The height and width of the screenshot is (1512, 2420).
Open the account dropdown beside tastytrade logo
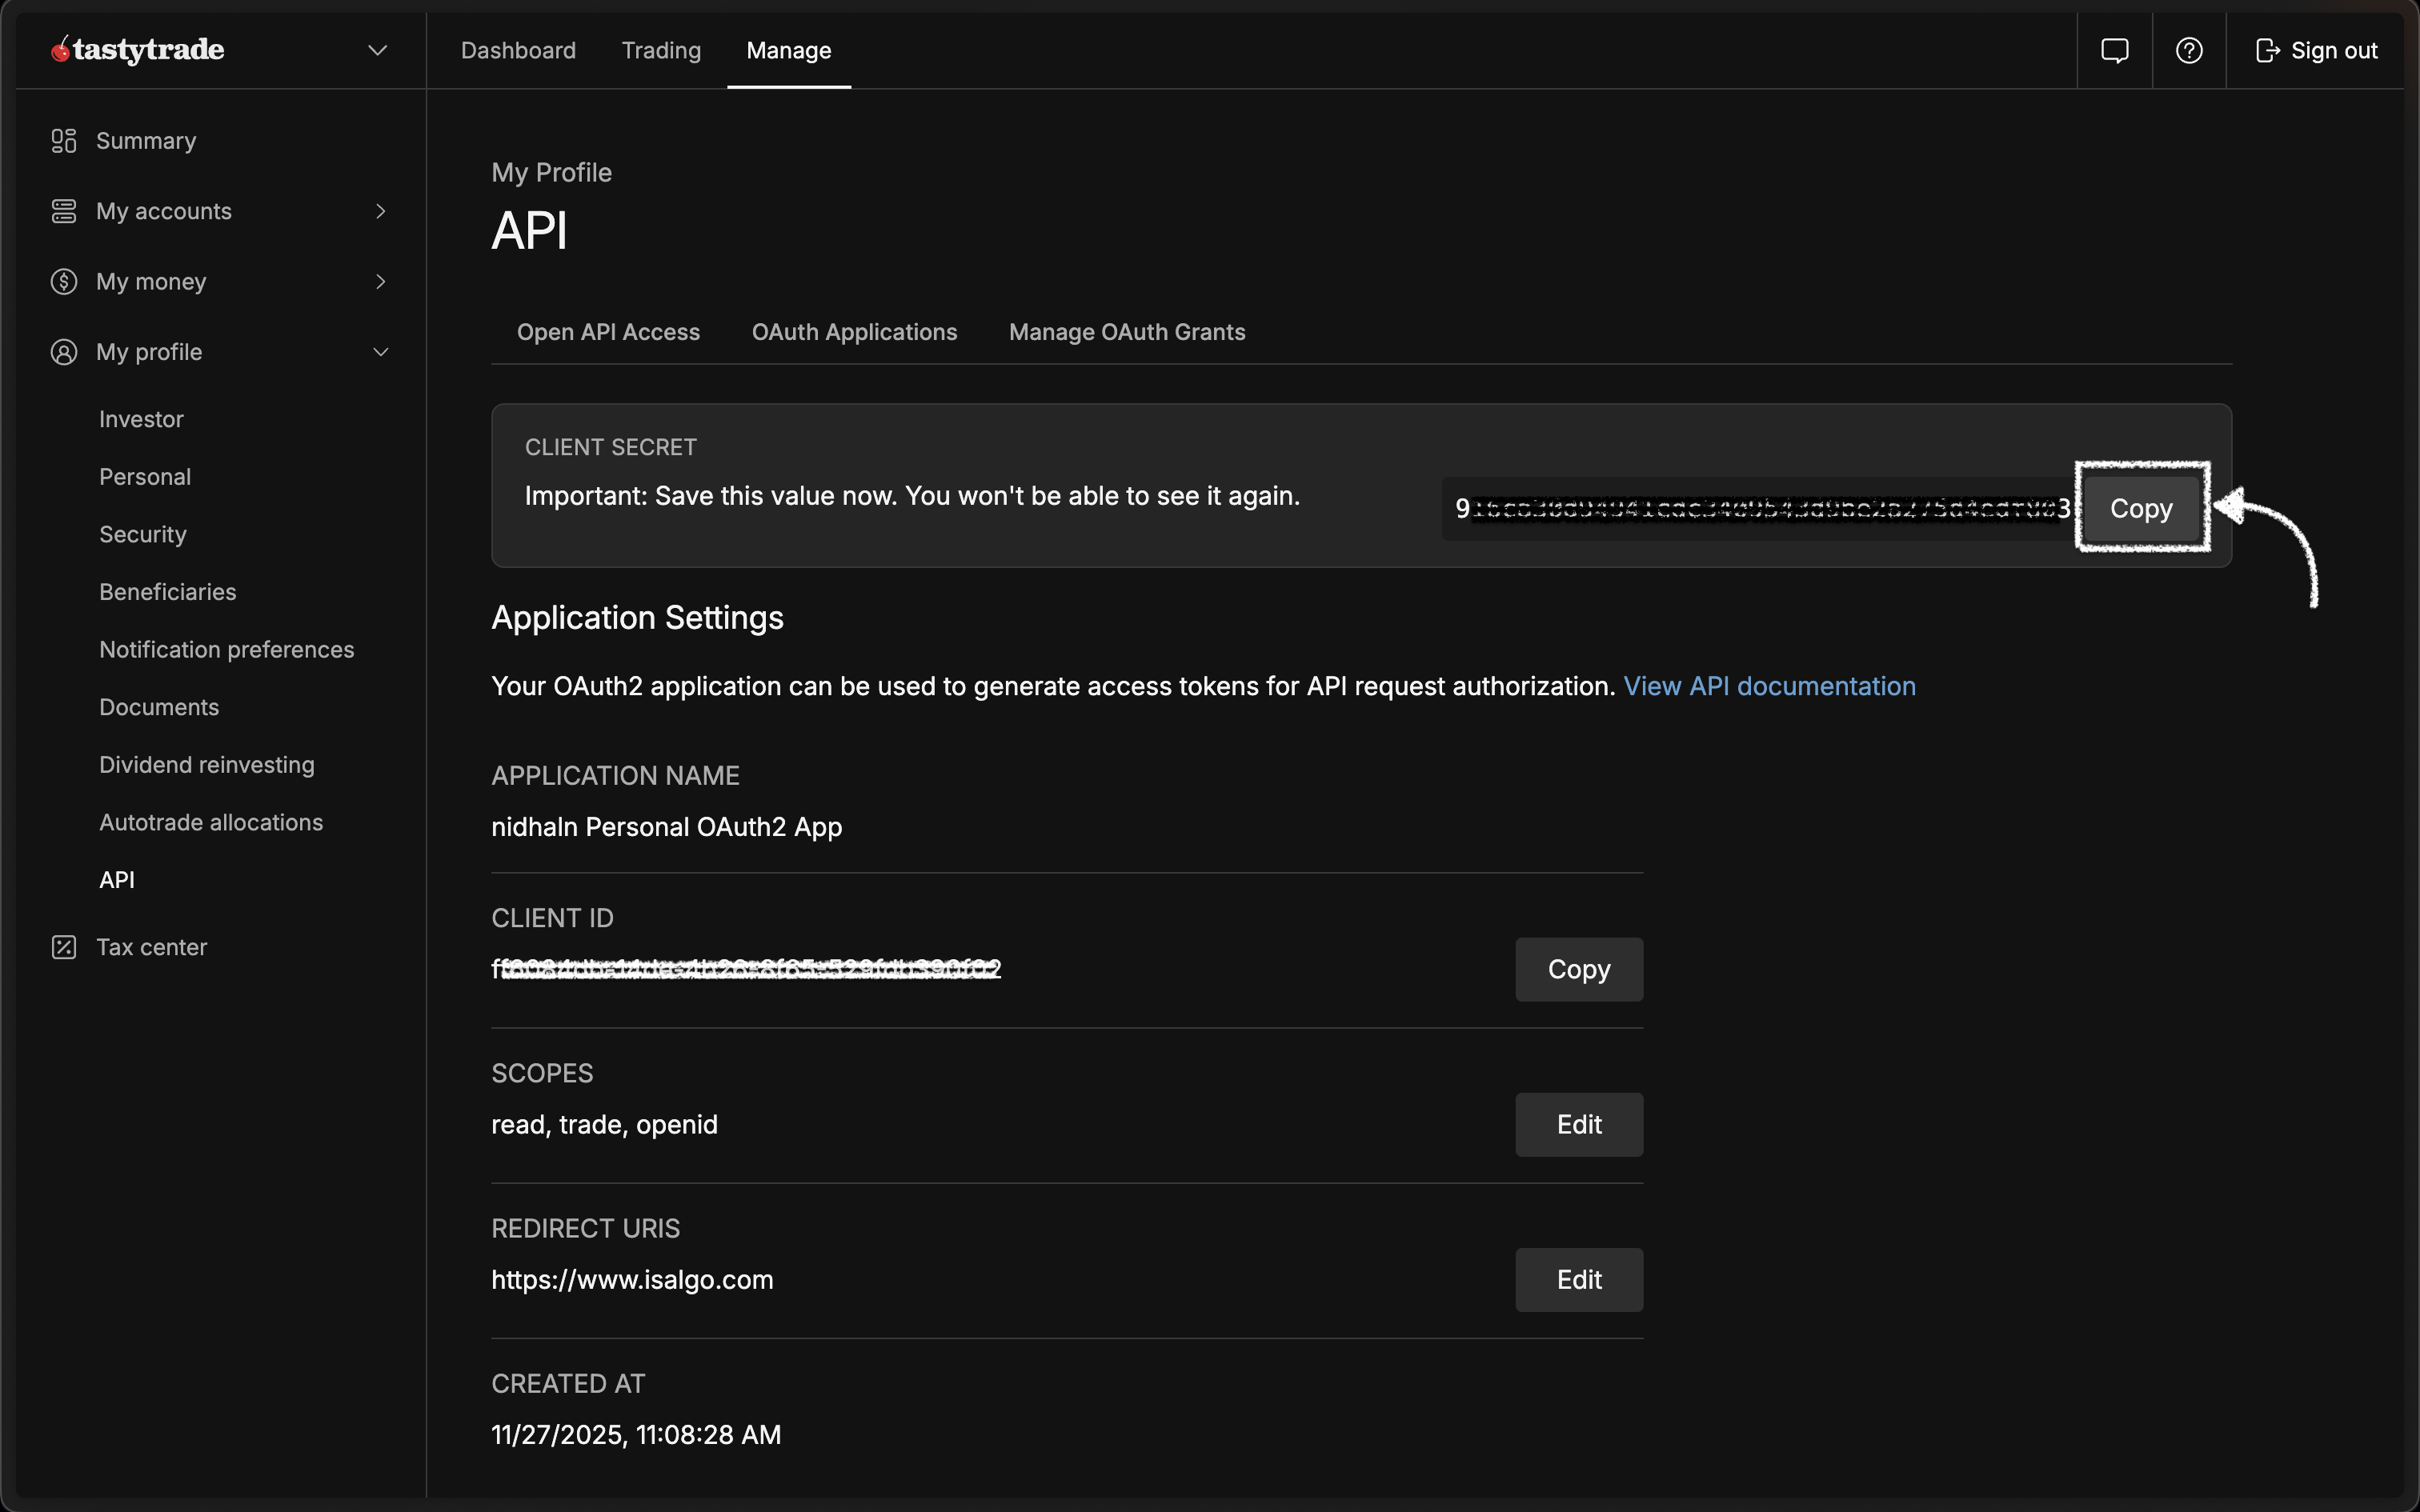click(x=377, y=50)
